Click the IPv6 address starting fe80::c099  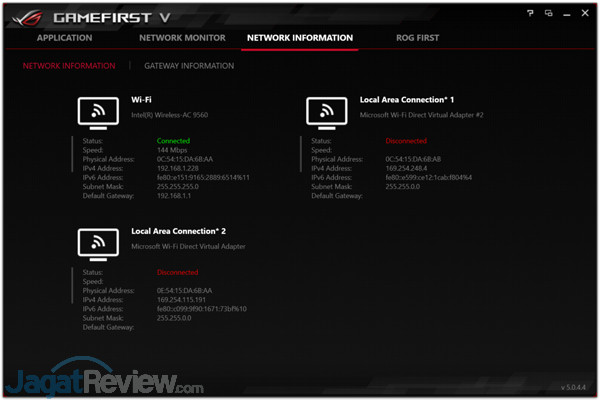coord(202,309)
